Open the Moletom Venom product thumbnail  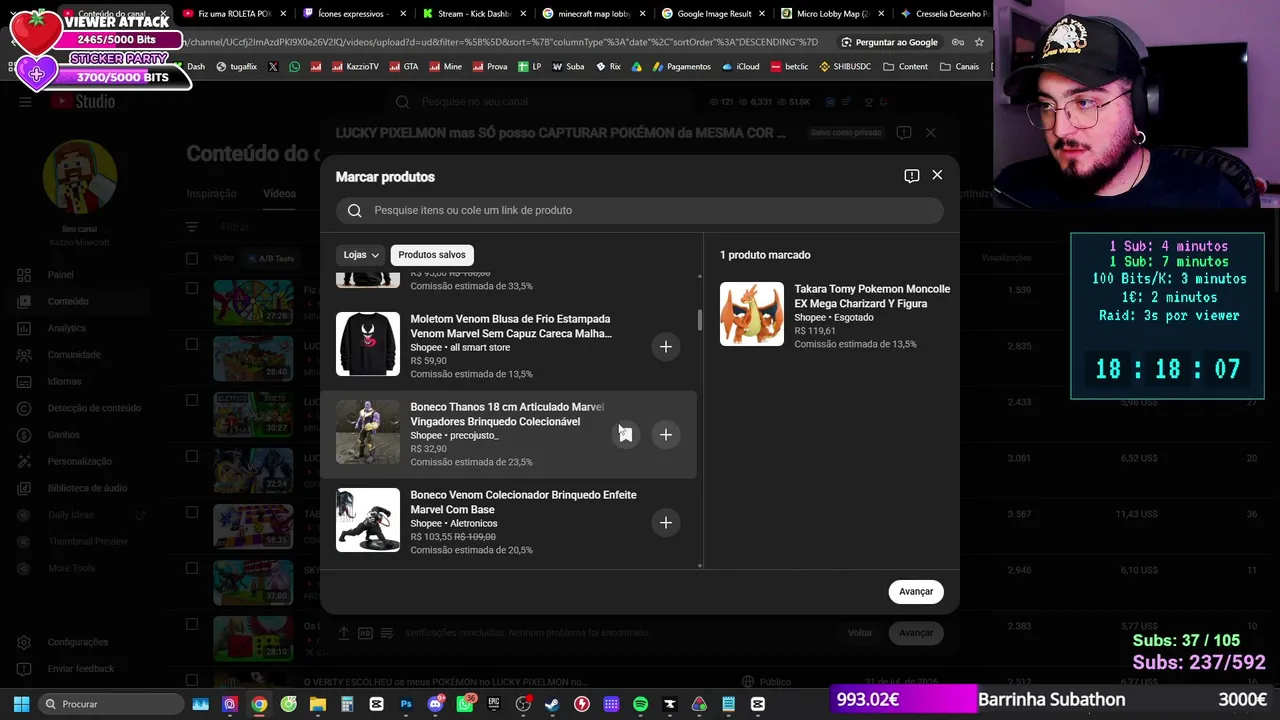368,344
